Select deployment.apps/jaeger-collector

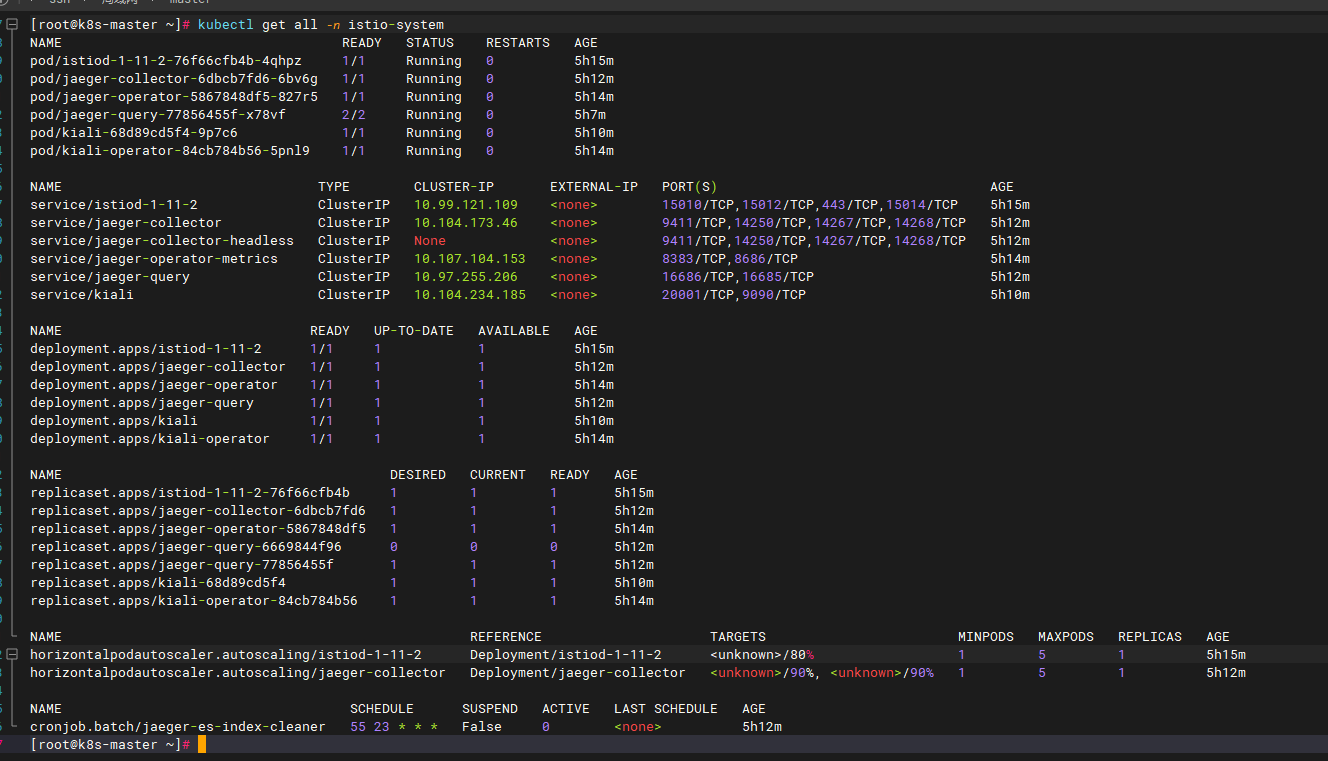158,366
